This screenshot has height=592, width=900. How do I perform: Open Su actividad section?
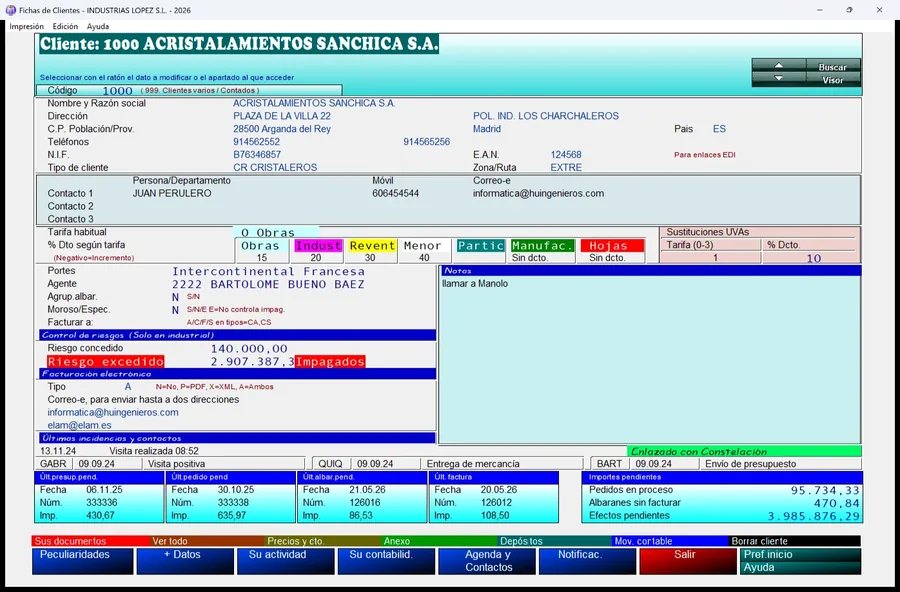click(285, 561)
